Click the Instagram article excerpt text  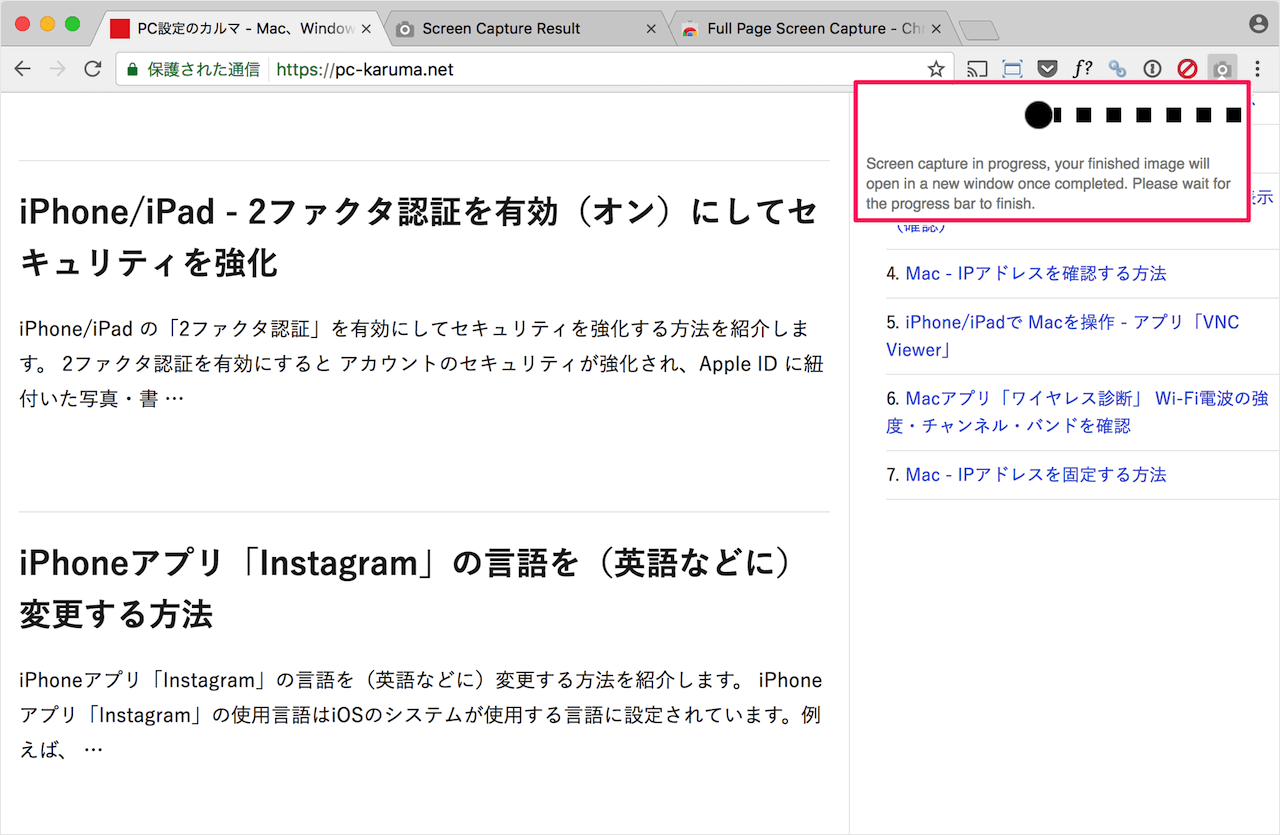point(420,715)
